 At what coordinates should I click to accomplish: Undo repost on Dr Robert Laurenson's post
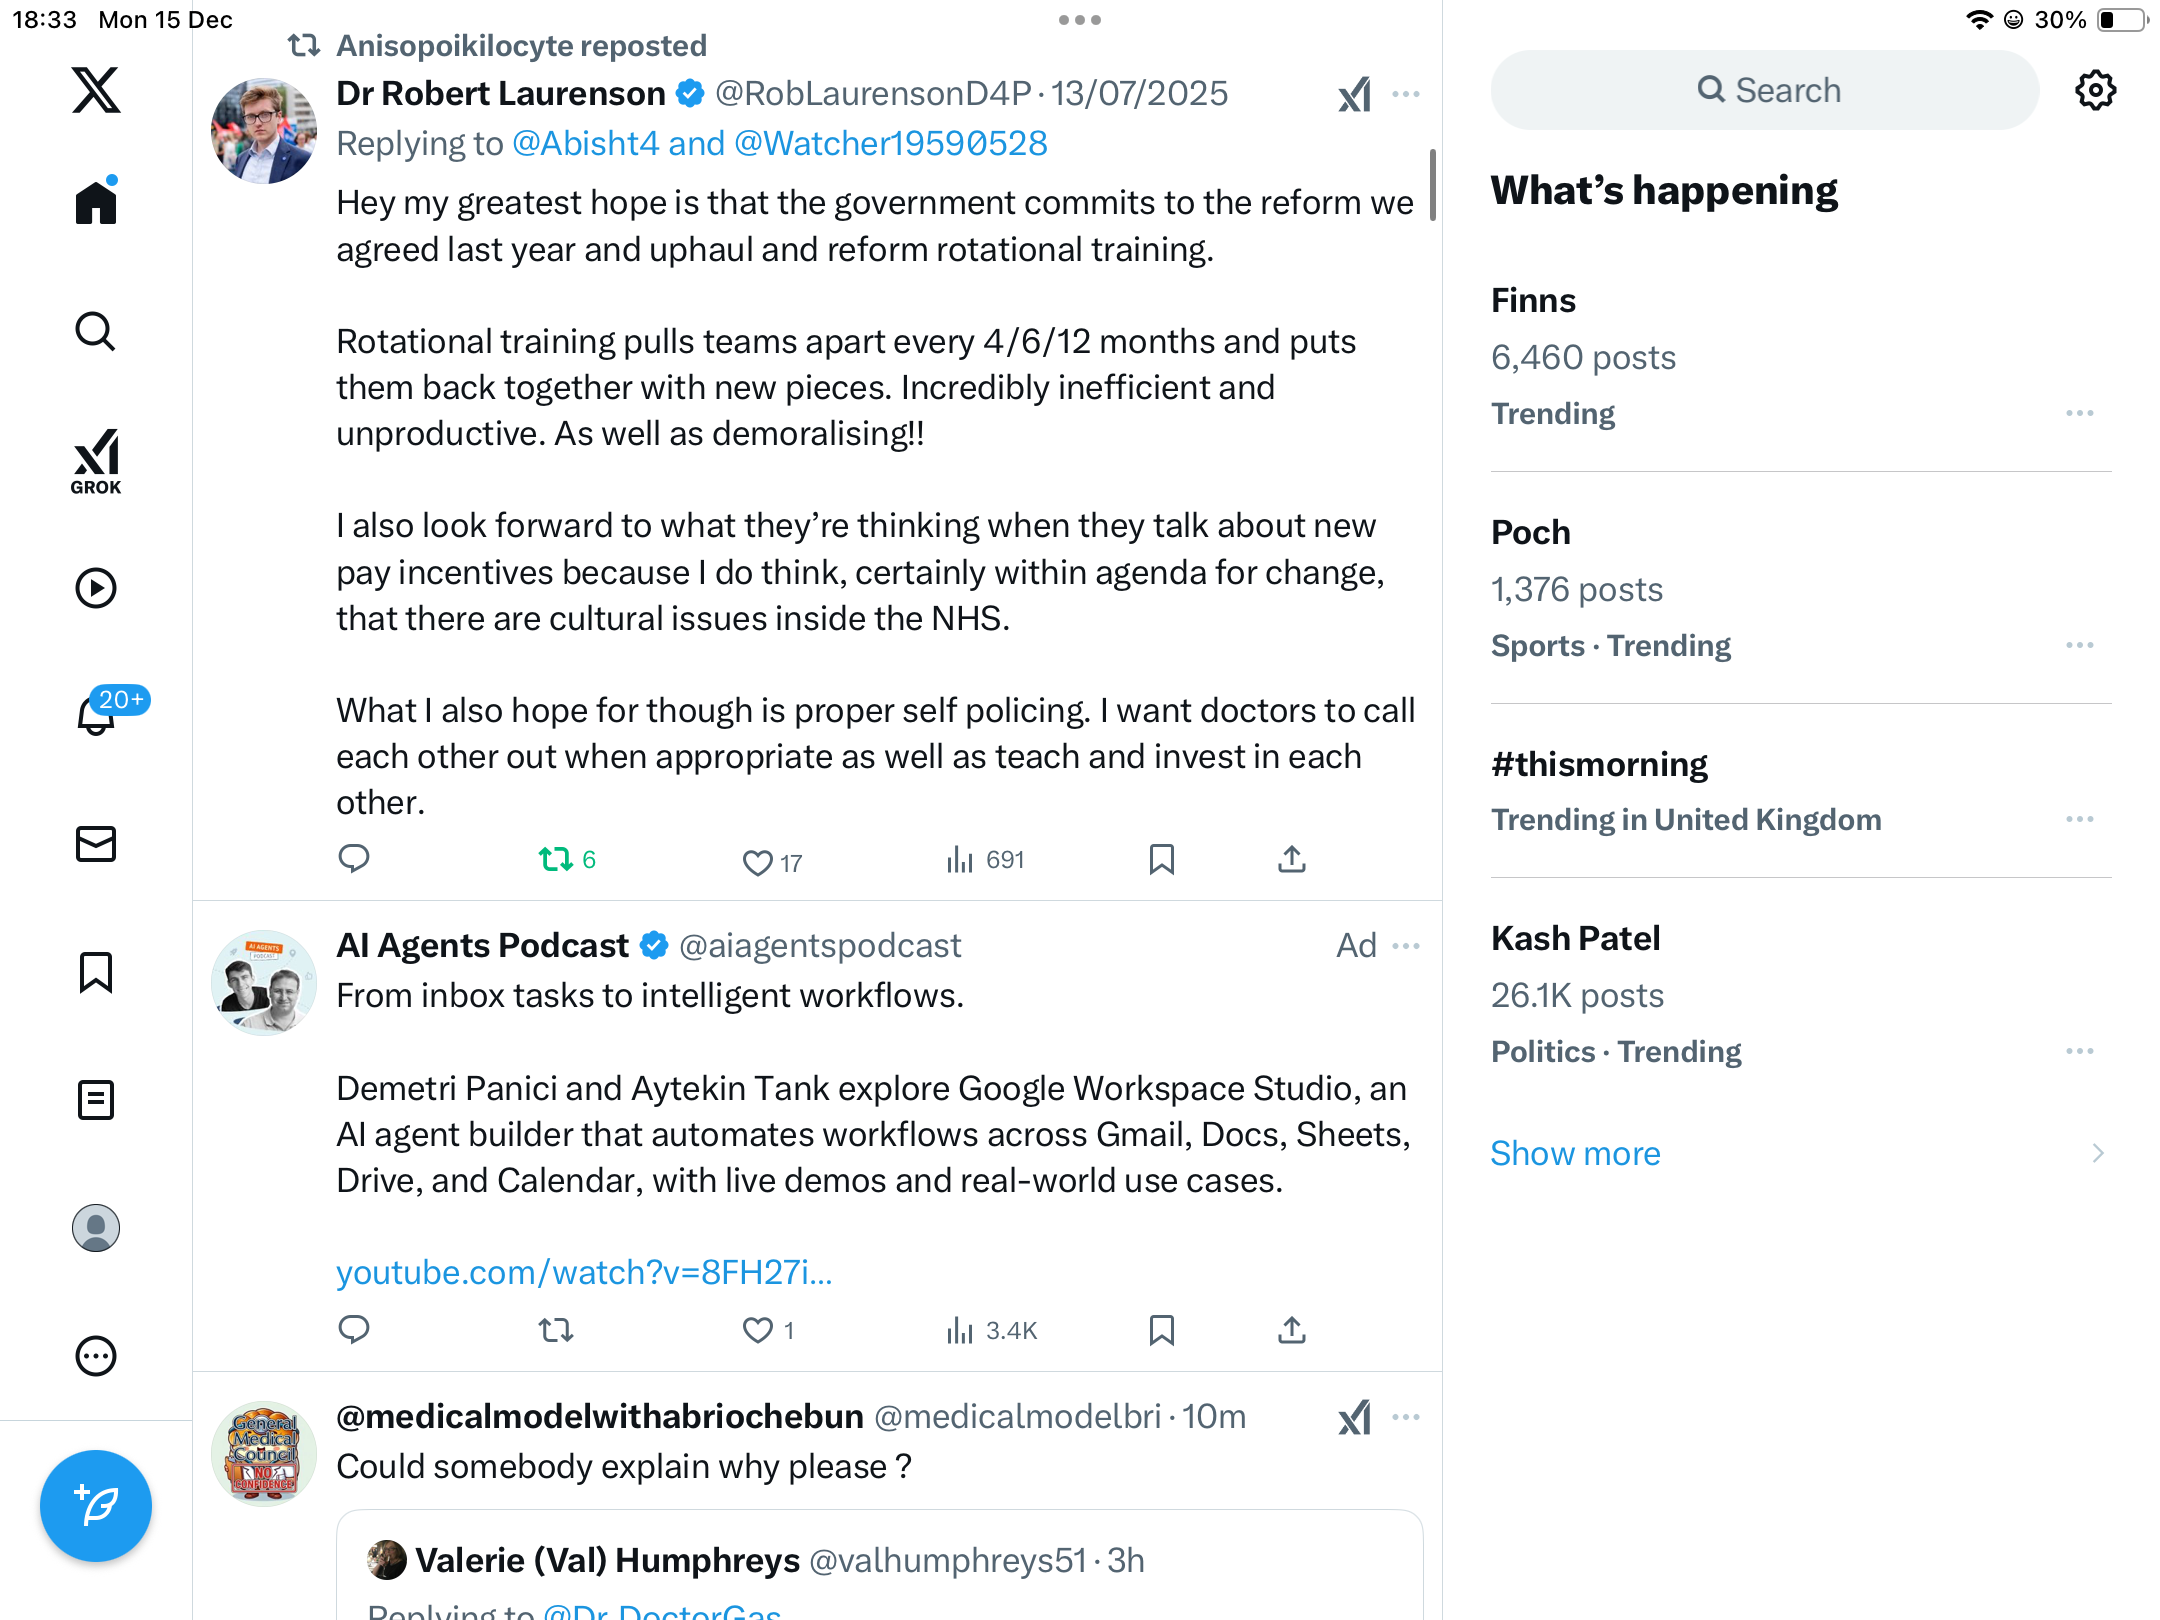556,859
